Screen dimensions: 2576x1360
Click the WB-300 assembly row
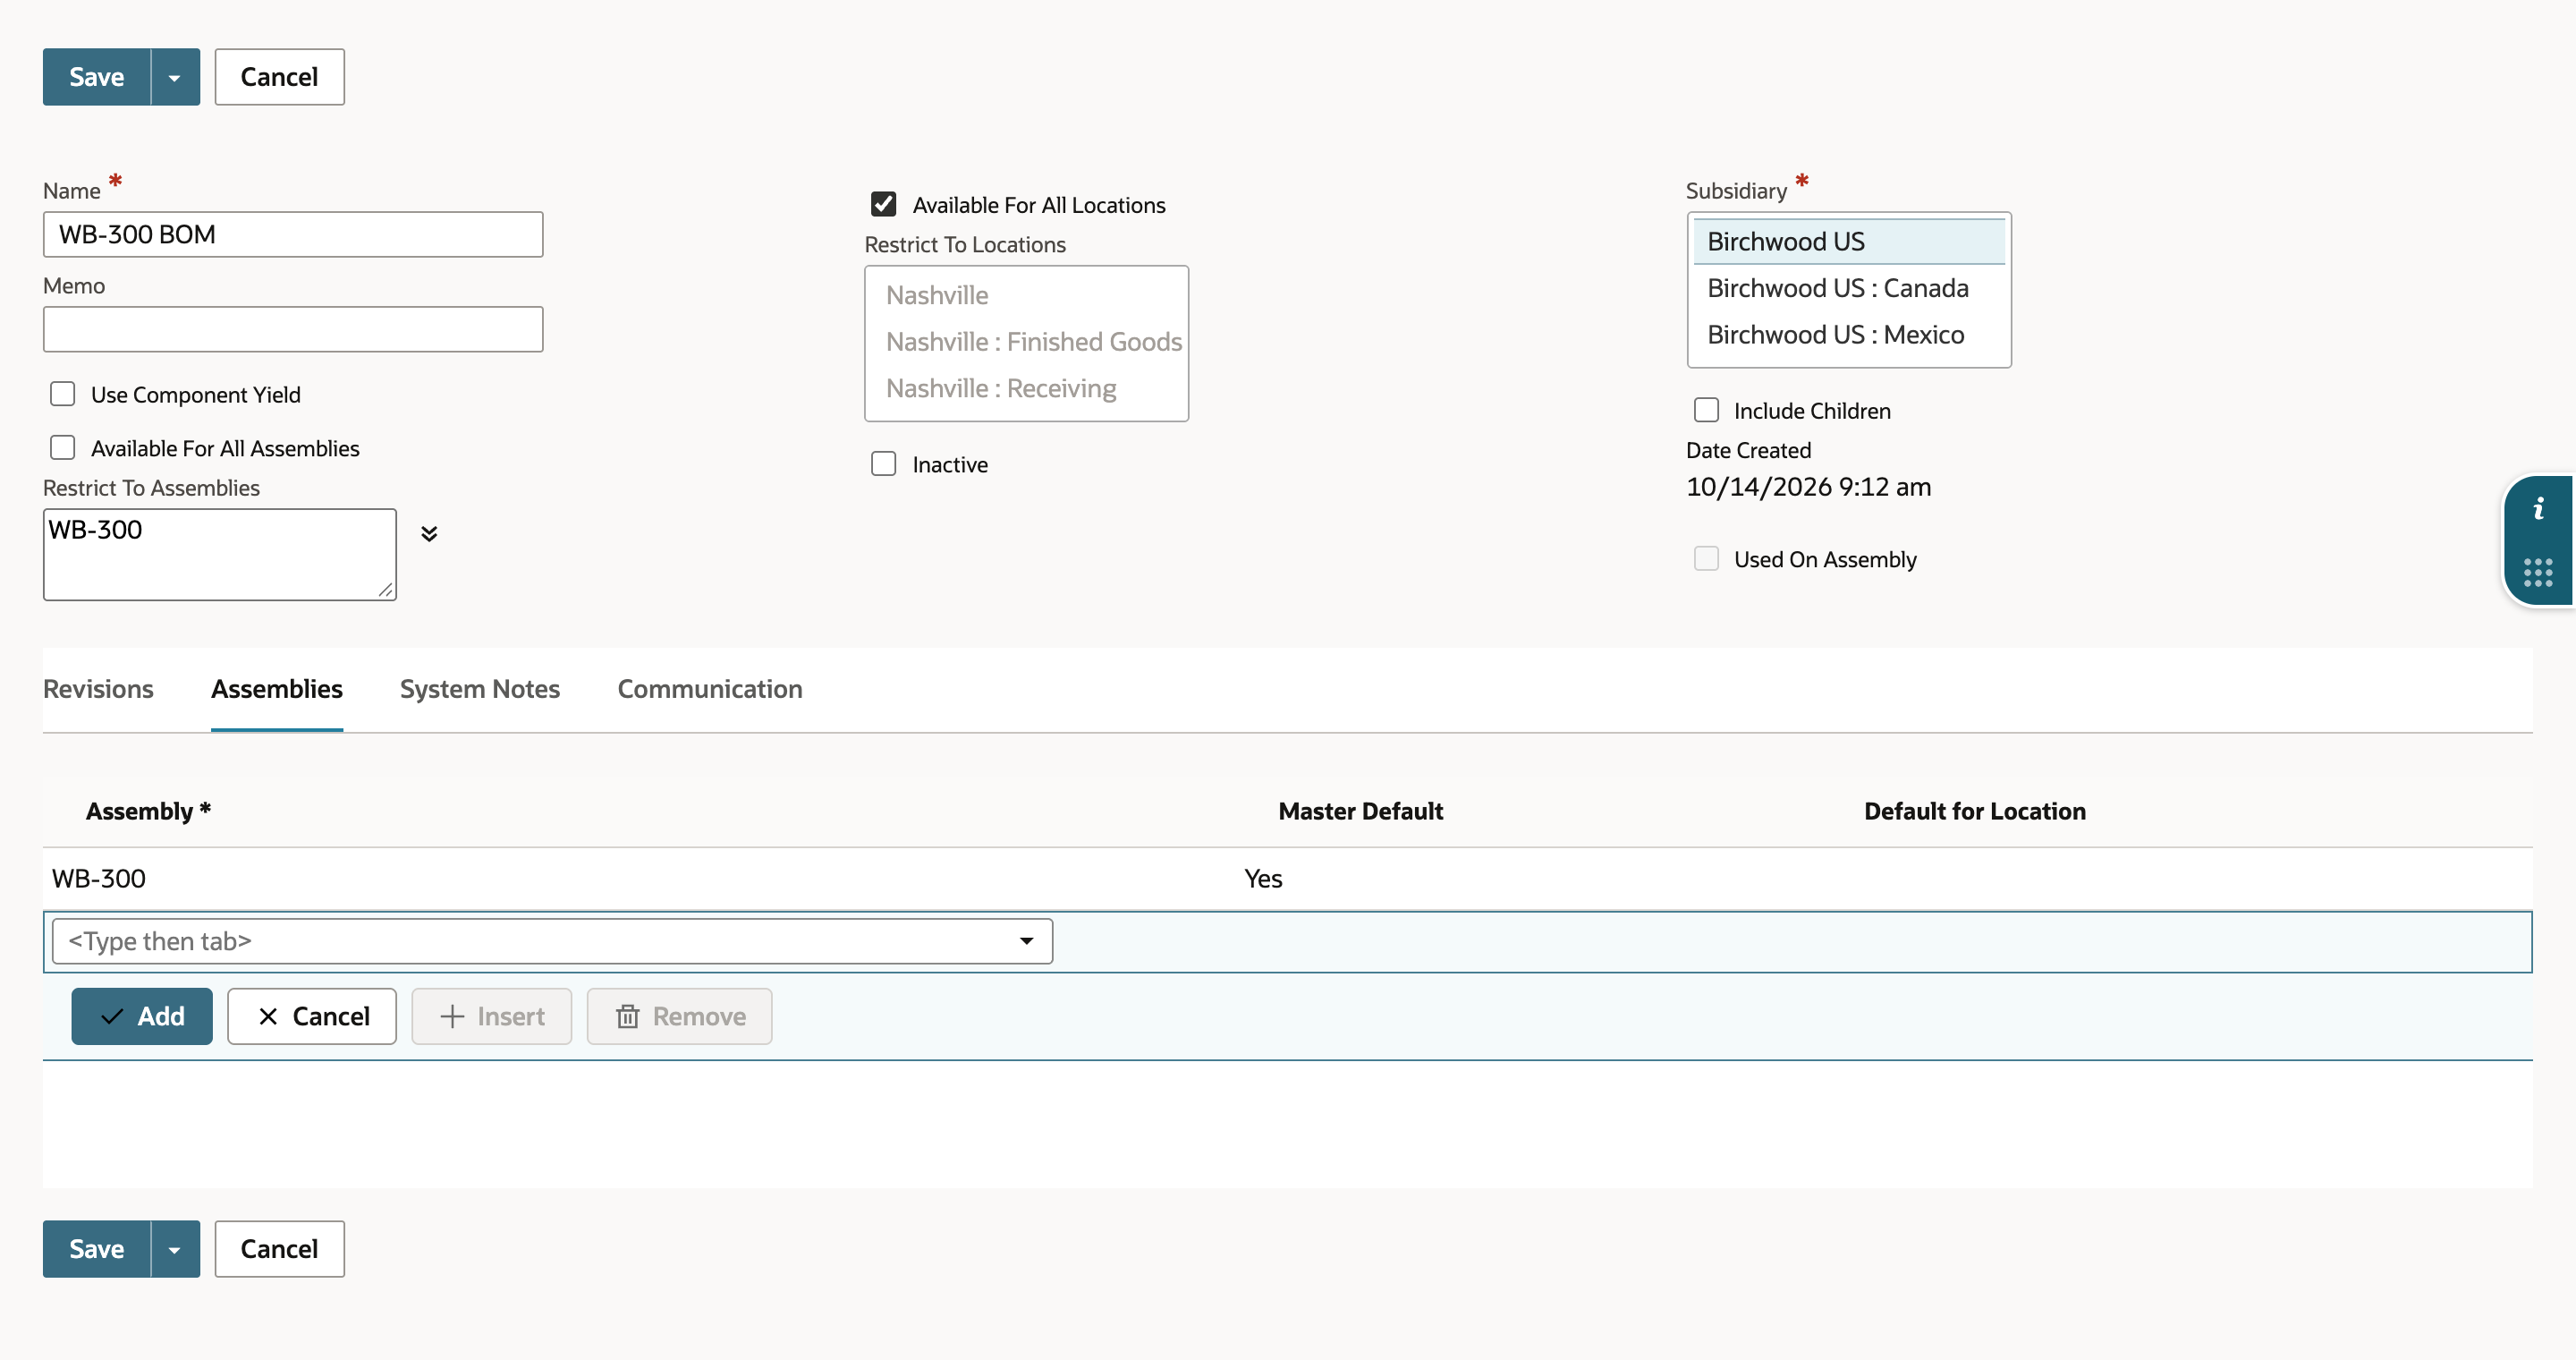pyautogui.click(x=1288, y=878)
